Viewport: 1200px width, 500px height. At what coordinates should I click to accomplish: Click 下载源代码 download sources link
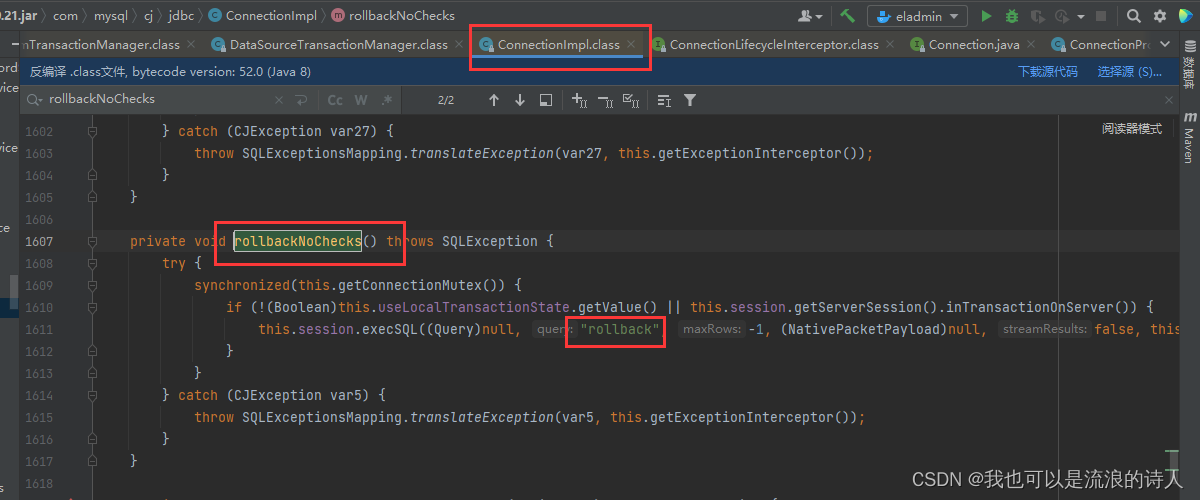coord(1048,72)
